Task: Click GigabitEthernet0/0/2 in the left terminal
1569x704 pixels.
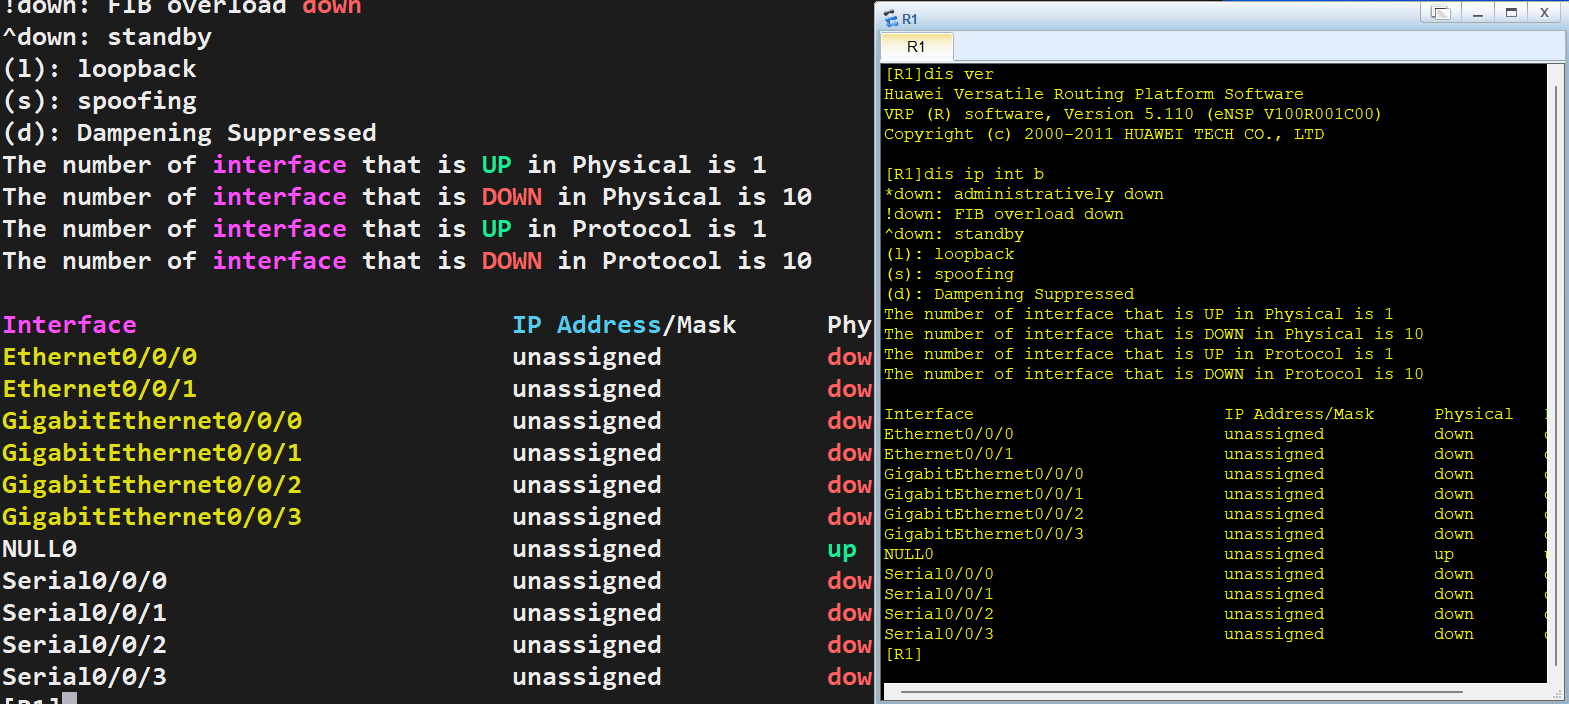Action: [151, 485]
